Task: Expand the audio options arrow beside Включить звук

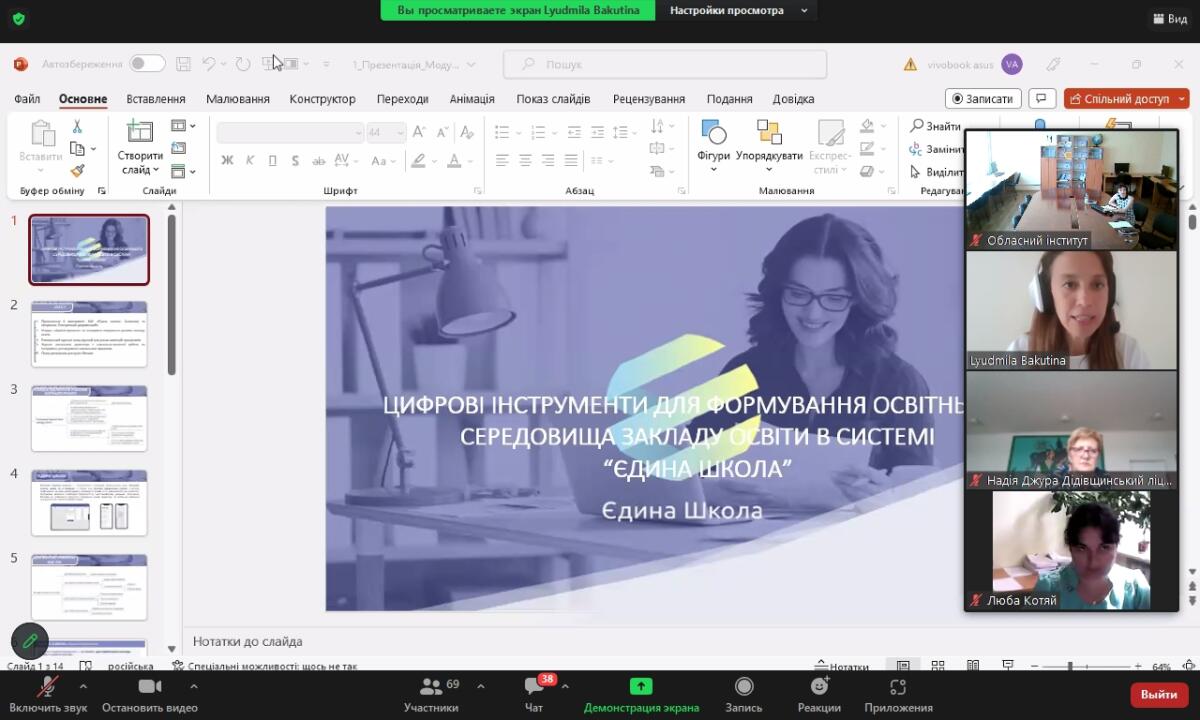Action: tap(83, 687)
